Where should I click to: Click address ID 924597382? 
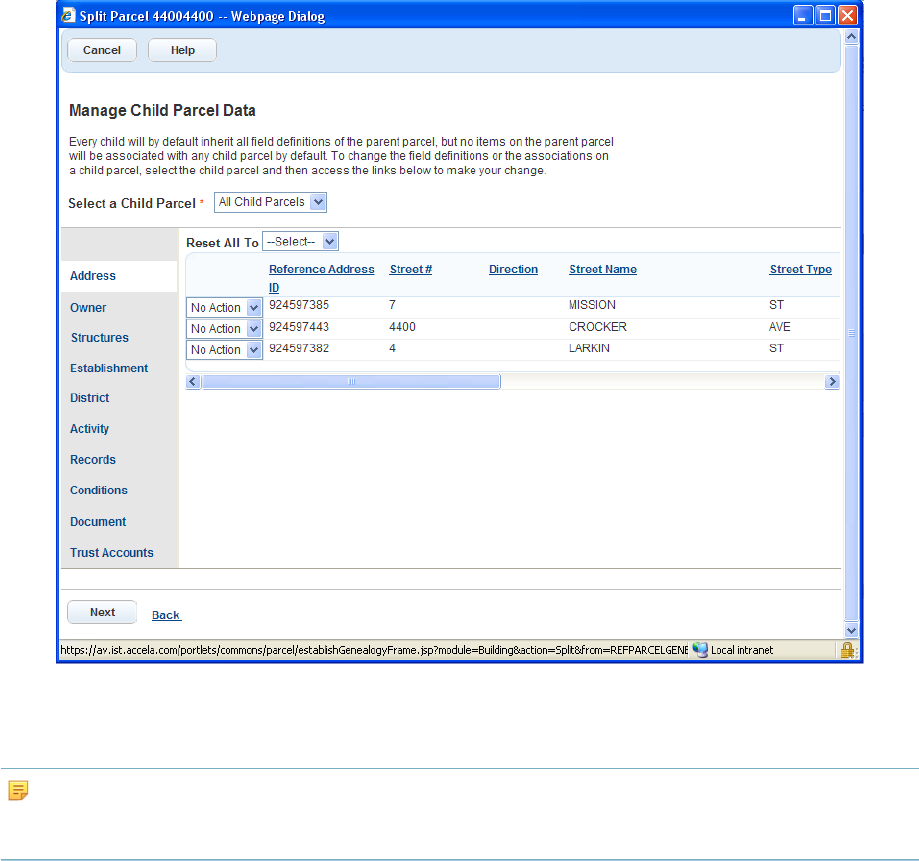click(299, 348)
